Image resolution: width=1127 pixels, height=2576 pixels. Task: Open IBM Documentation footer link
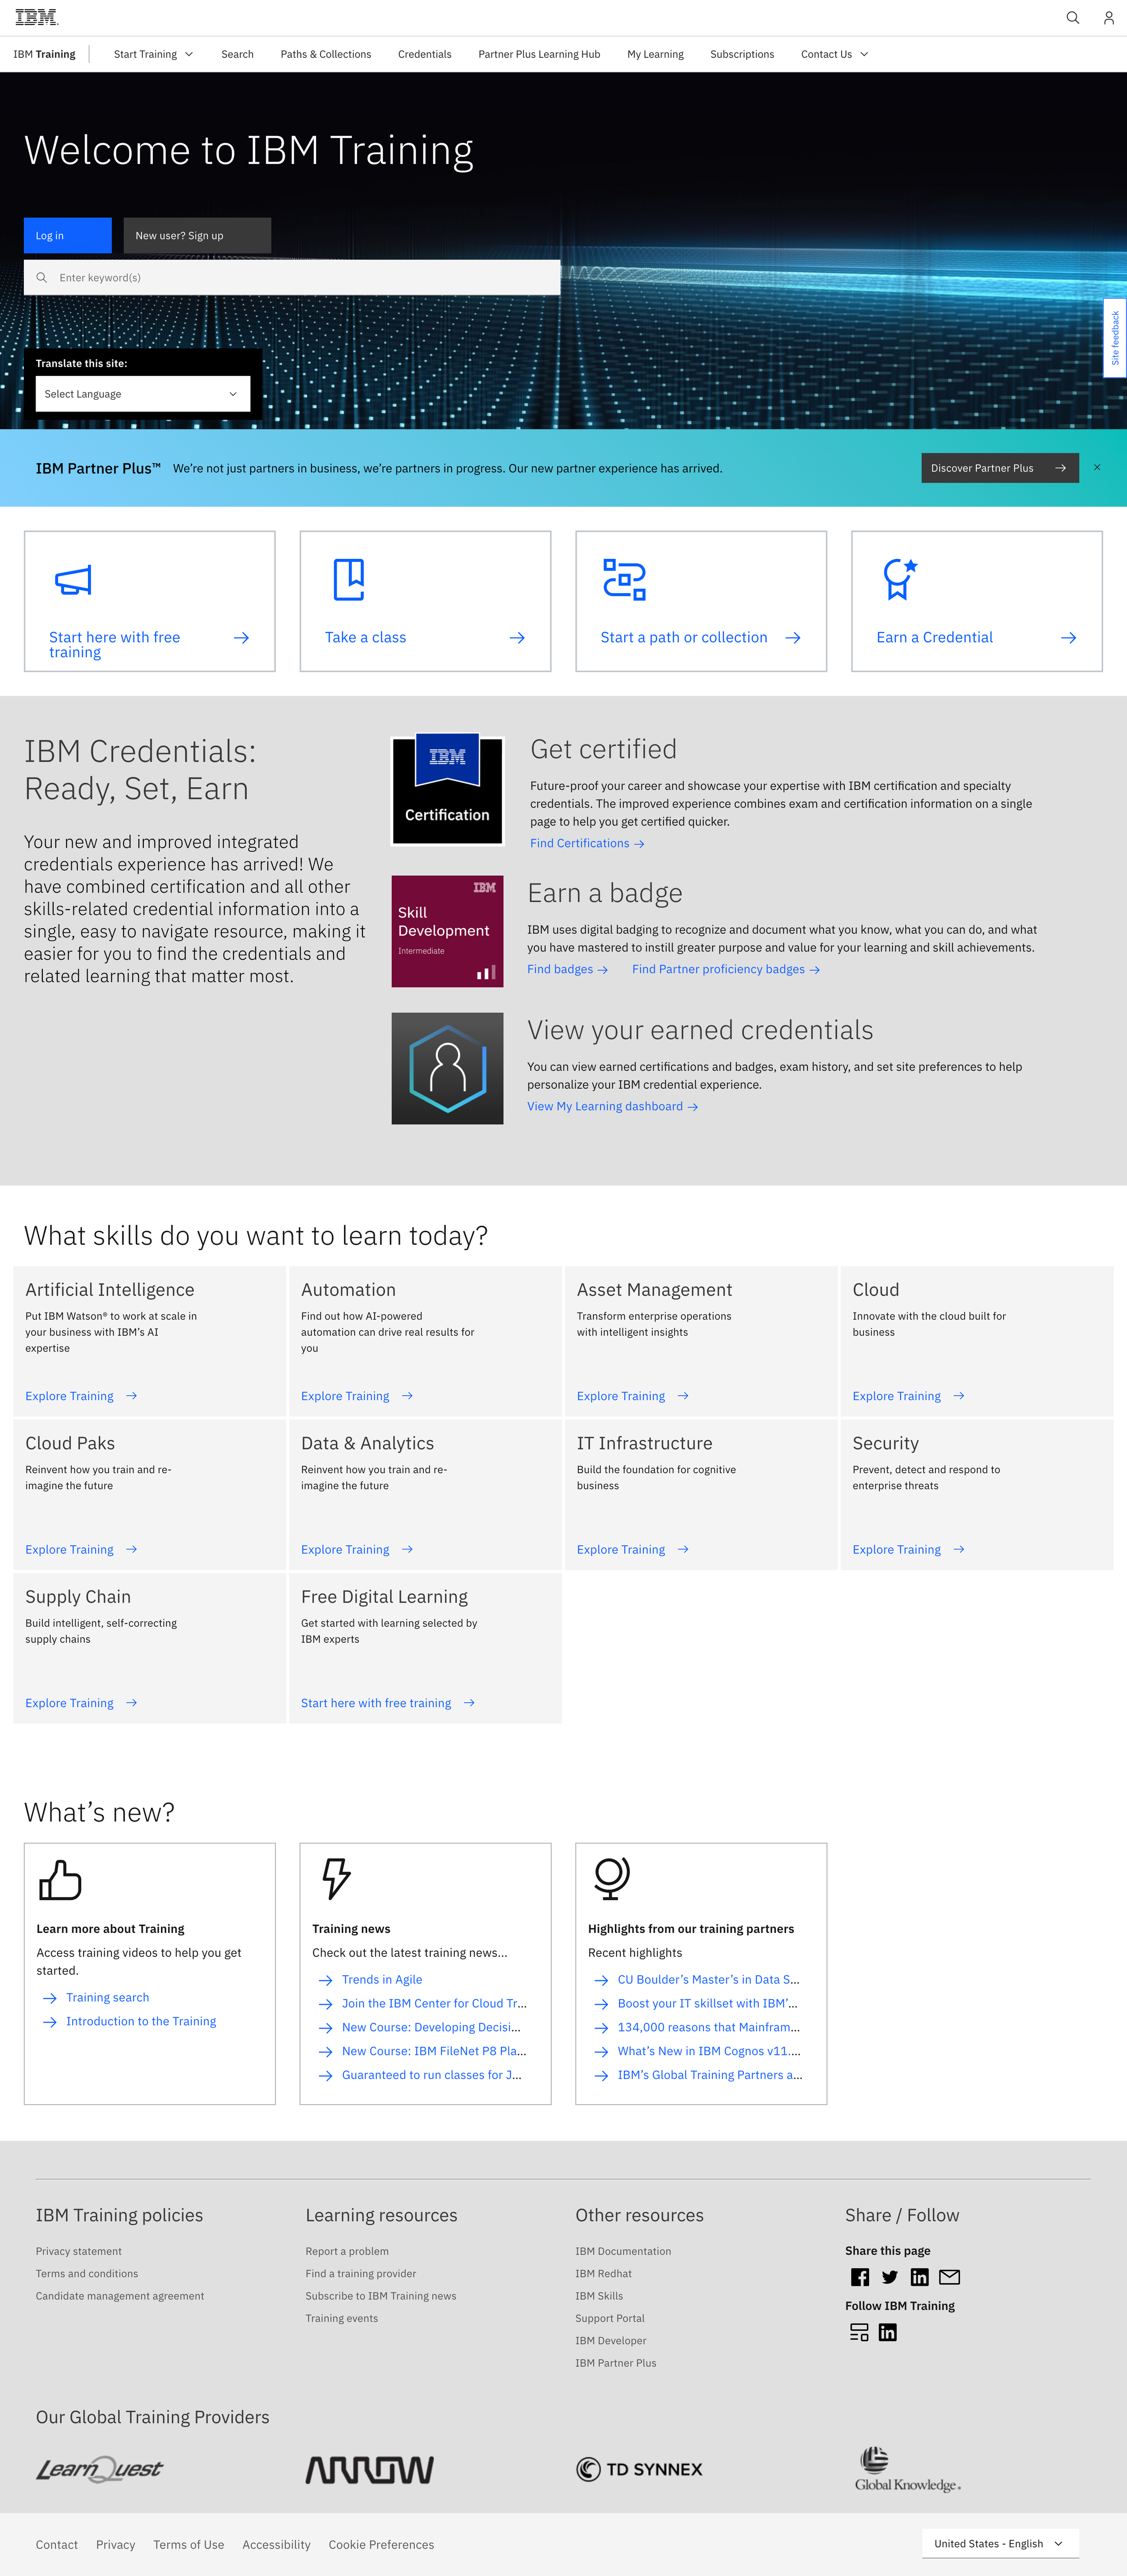pyautogui.click(x=623, y=2251)
